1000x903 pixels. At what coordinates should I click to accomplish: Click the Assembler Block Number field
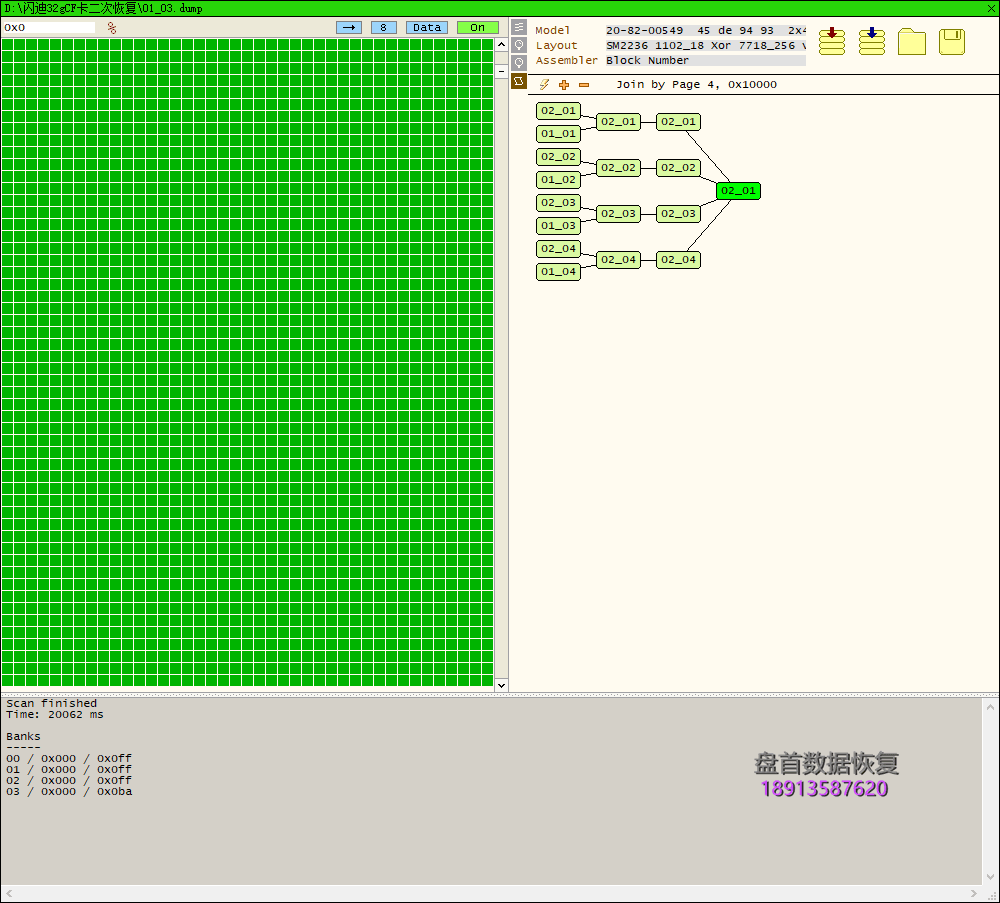(x=705, y=61)
